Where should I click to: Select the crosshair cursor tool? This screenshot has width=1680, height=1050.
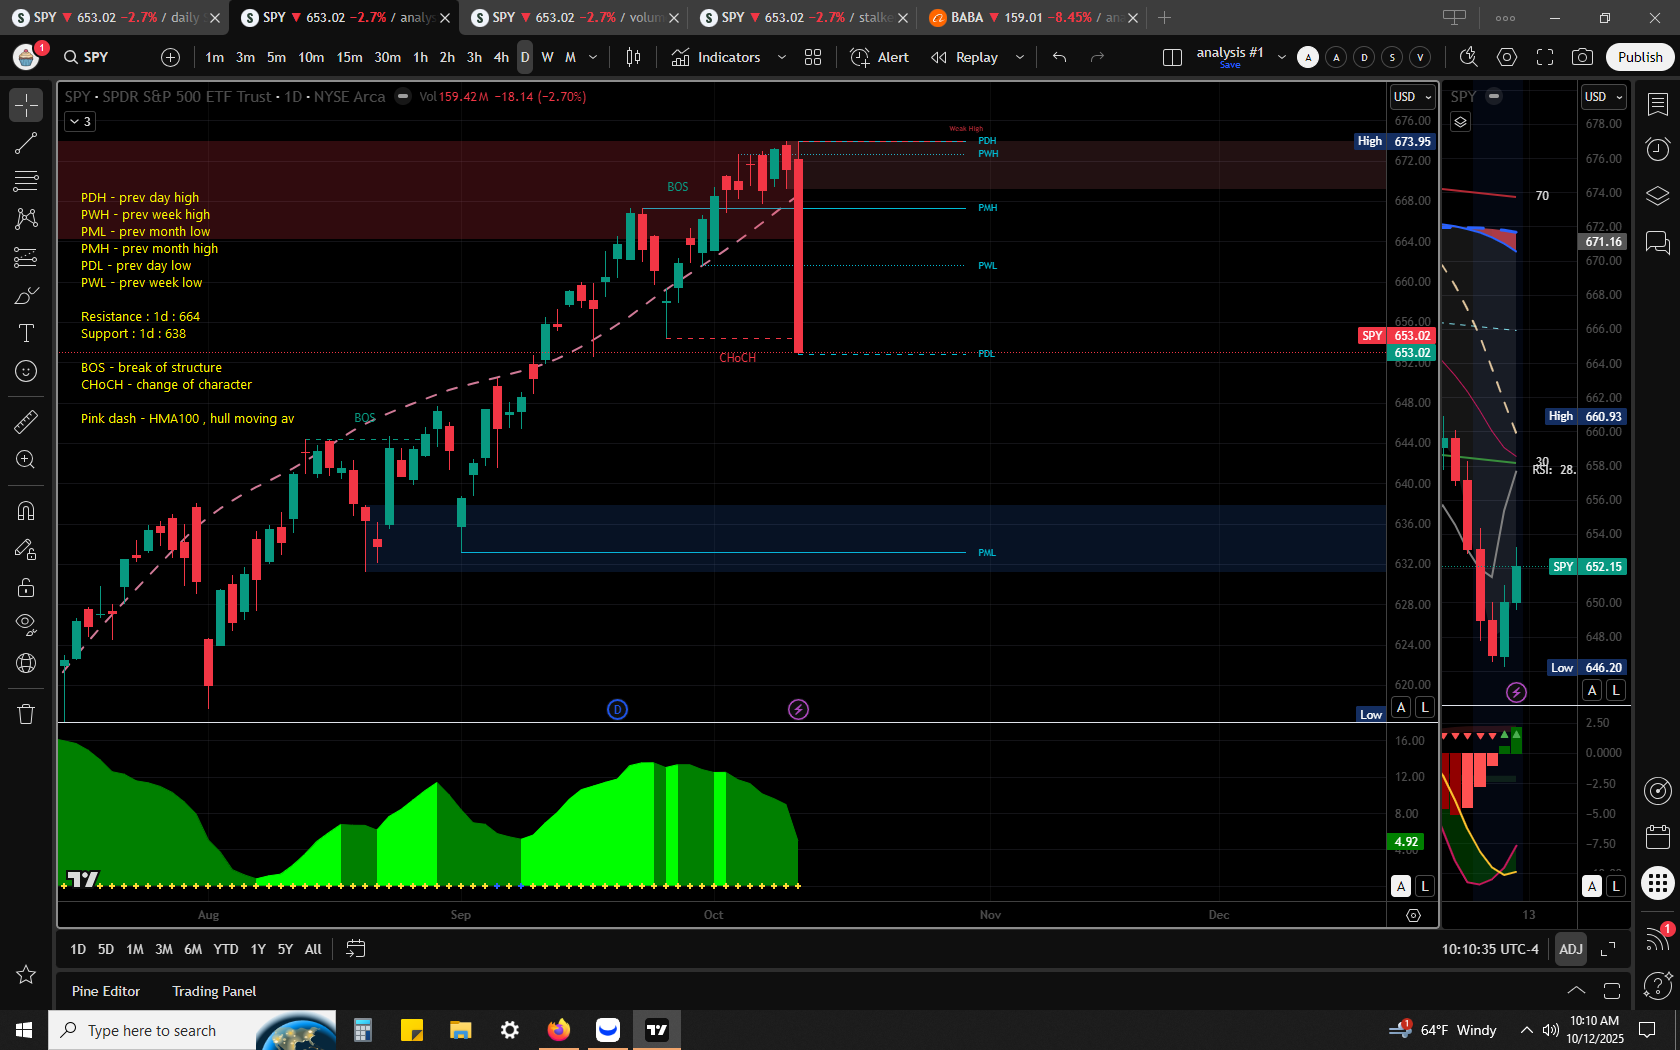point(26,104)
